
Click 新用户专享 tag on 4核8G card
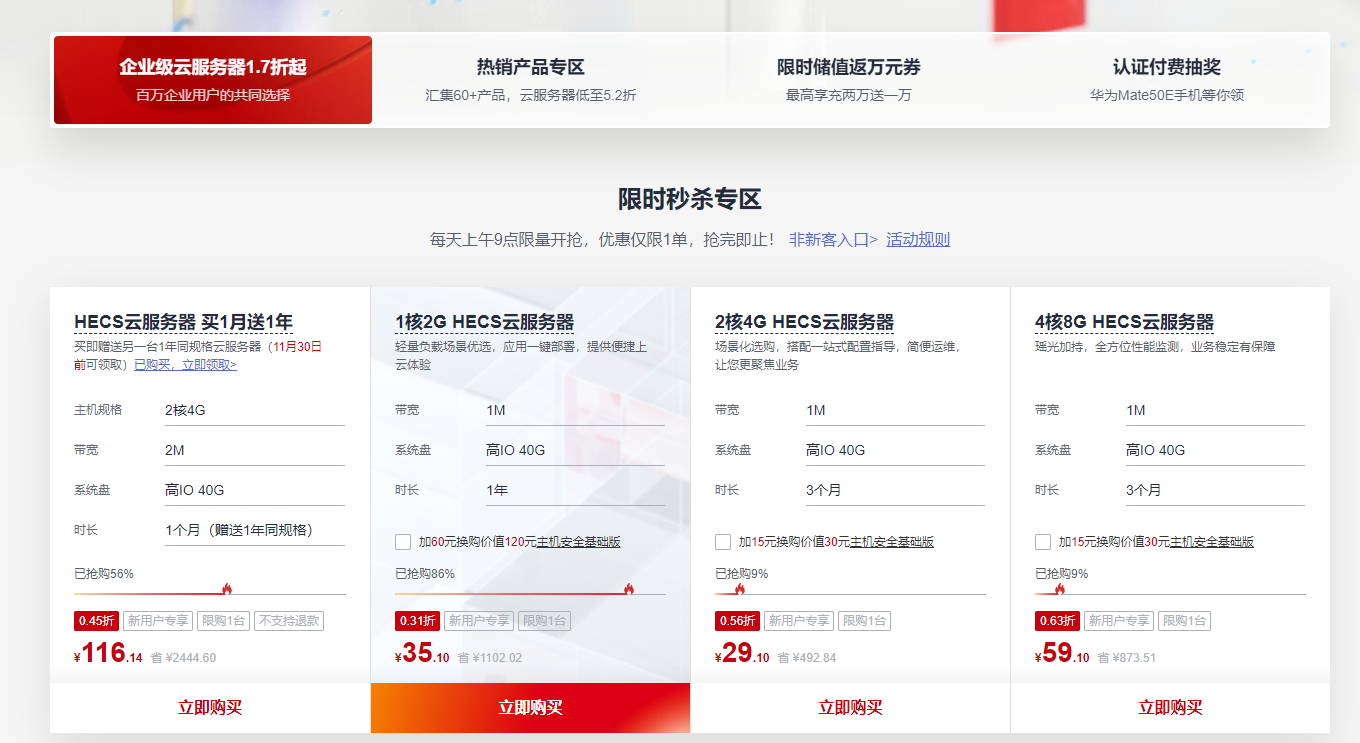(x=1119, y=620)
